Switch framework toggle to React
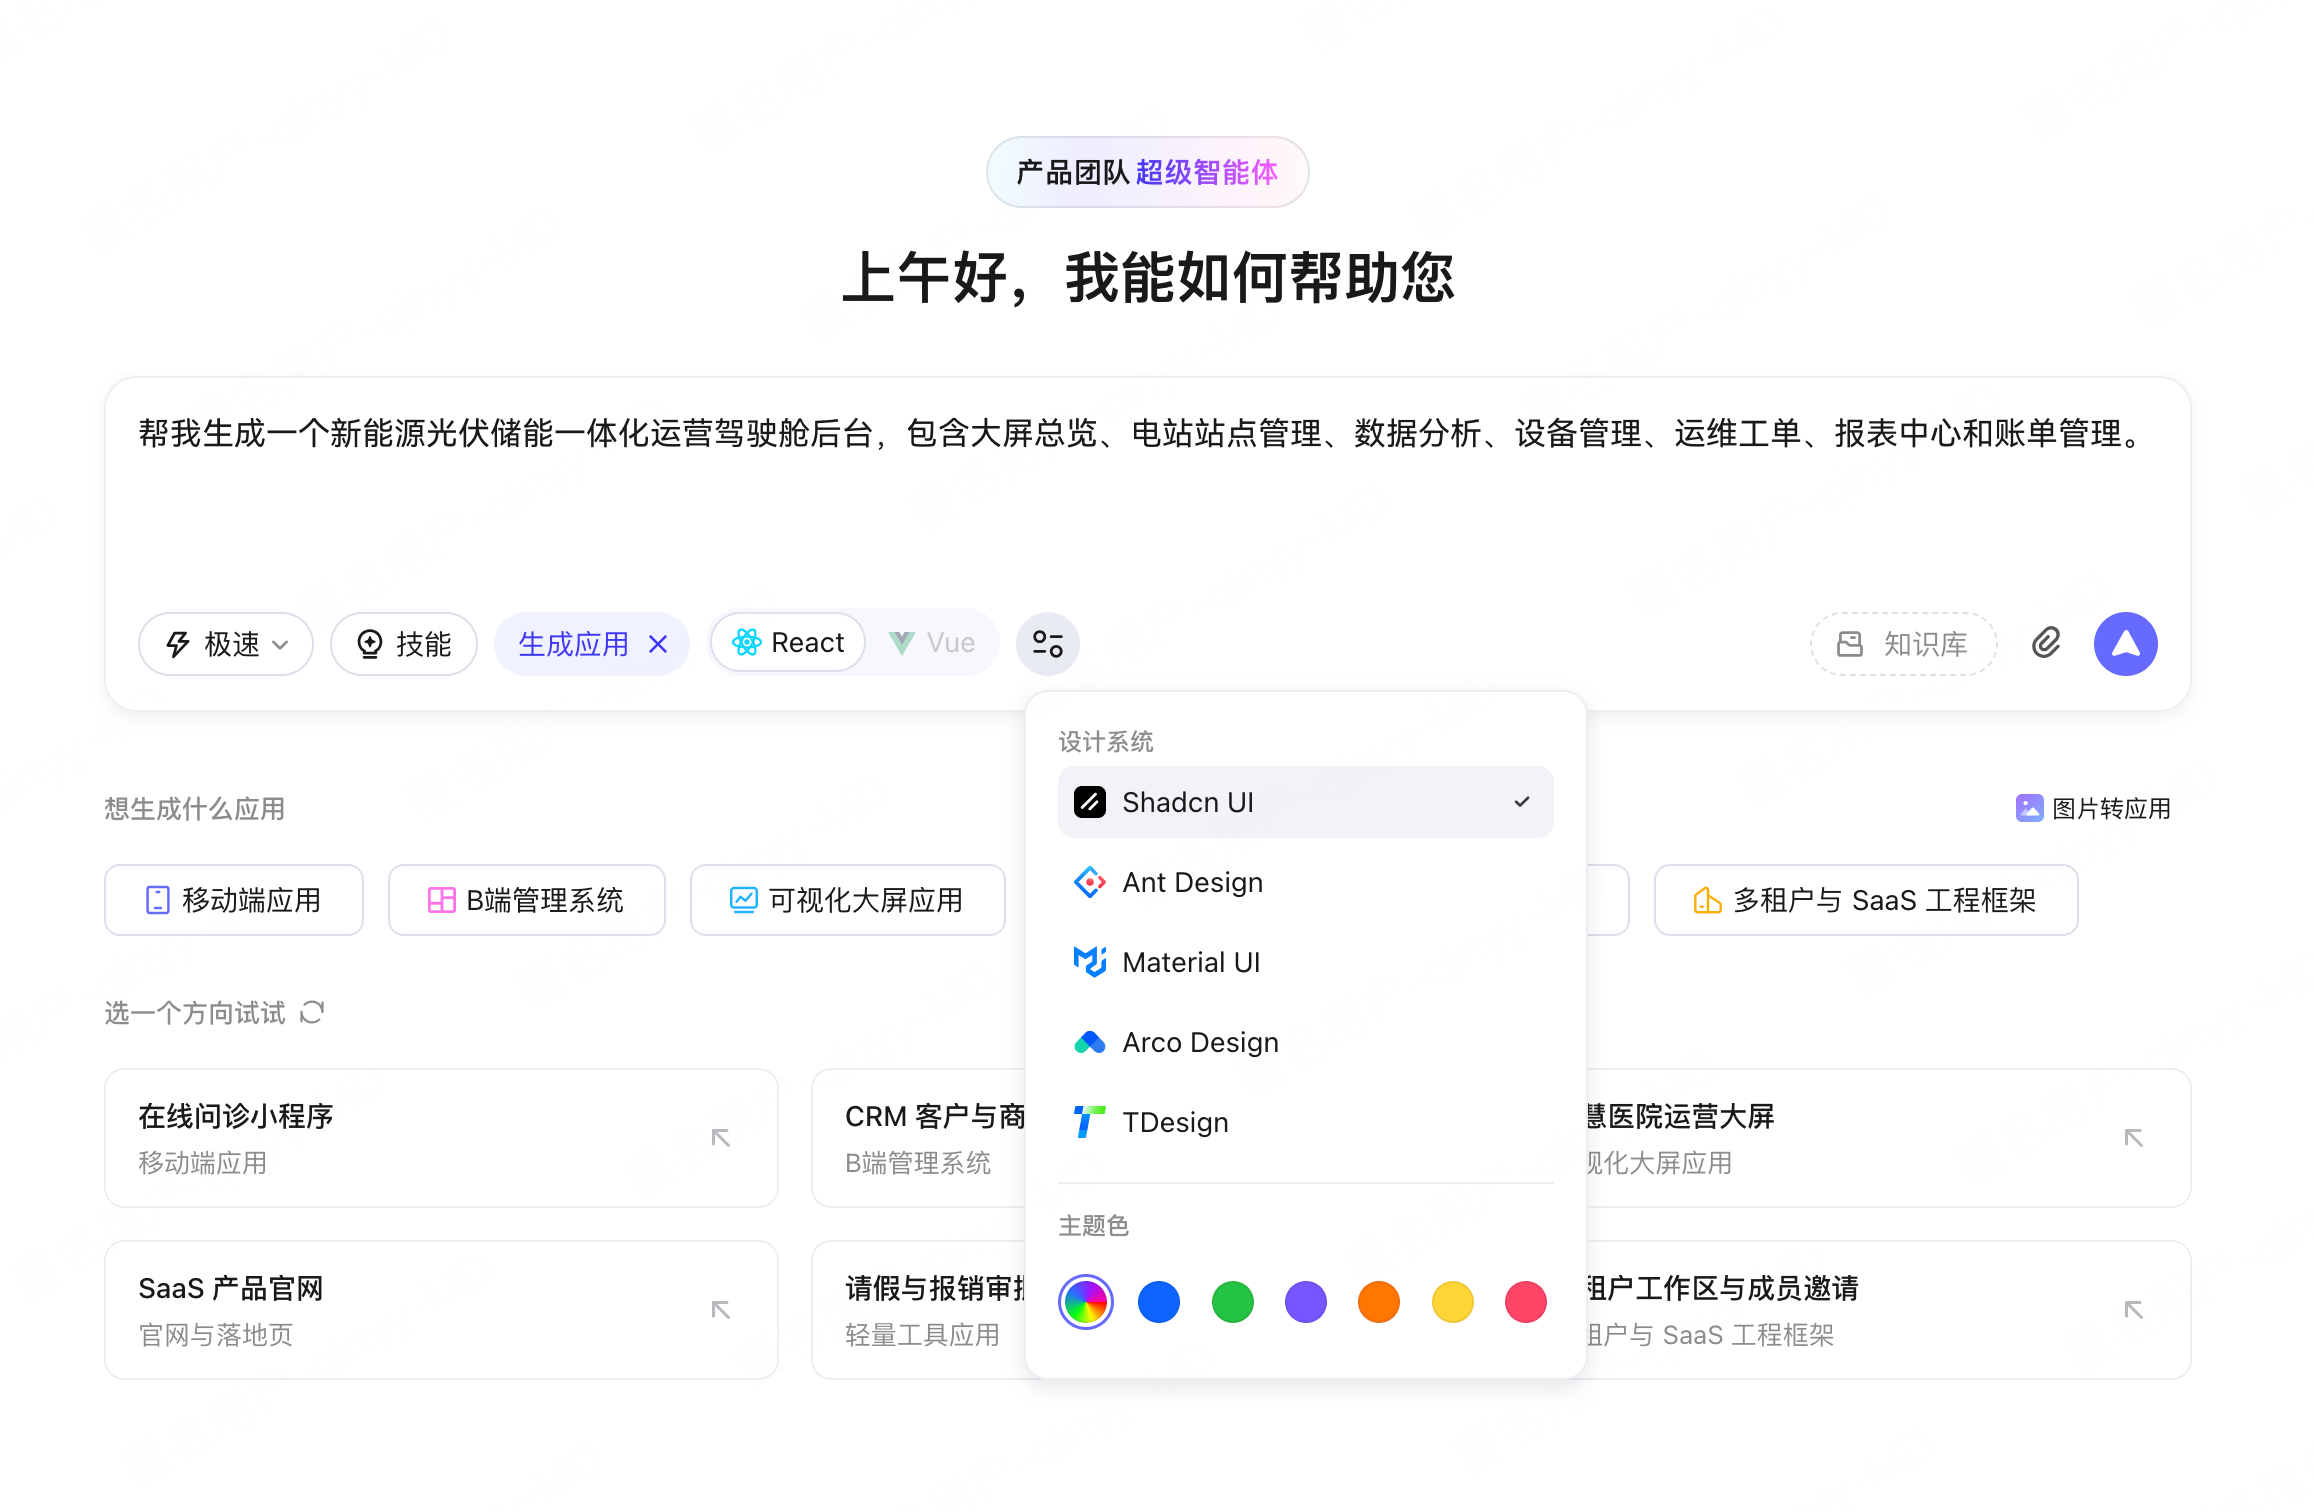This screenshot has width=2314, height=1512. 788,643
